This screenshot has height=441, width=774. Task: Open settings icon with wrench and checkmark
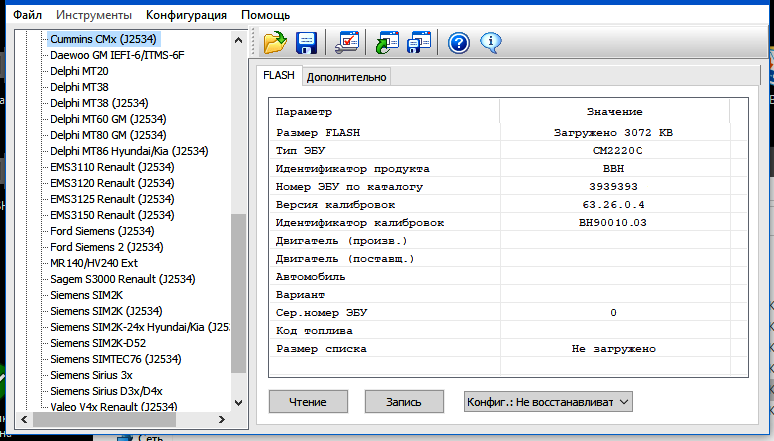point(347,42)
